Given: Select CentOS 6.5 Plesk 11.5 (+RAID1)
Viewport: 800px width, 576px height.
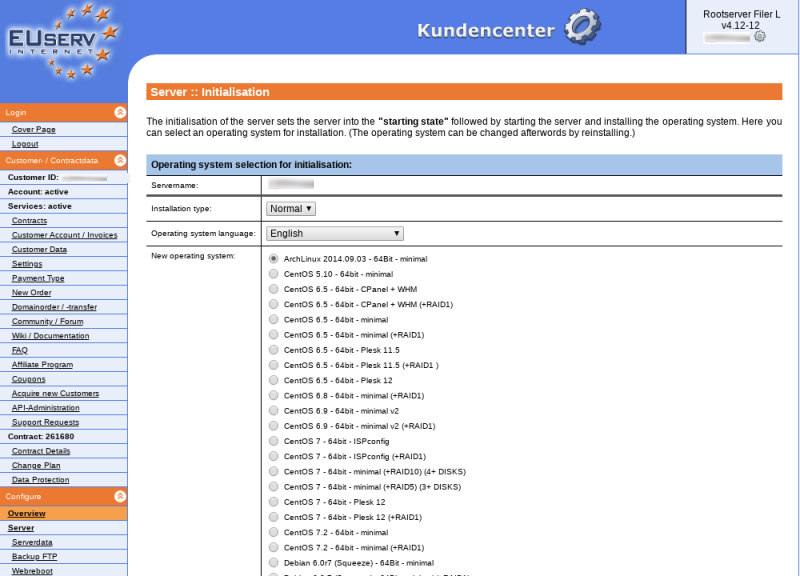Looking at the screenshot, I should pyautogui.click(x=273, y=365).
